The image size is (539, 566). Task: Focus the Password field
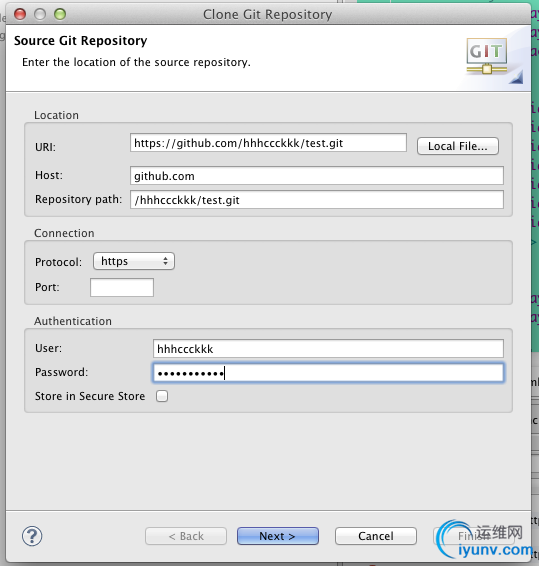(328, 373)
